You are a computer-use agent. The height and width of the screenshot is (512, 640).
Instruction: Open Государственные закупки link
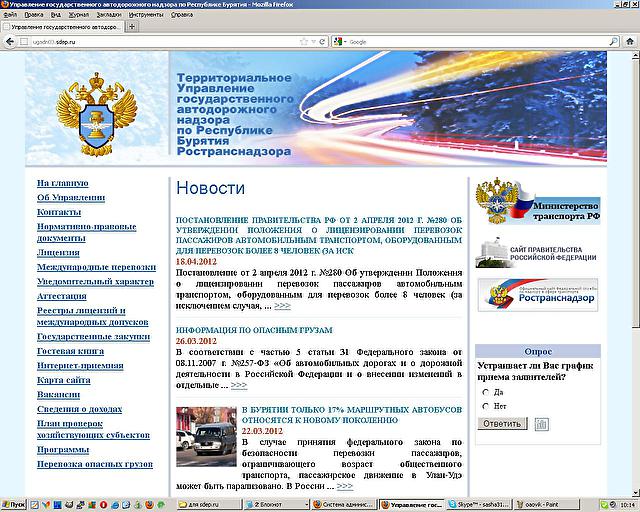tap(93, 337)
